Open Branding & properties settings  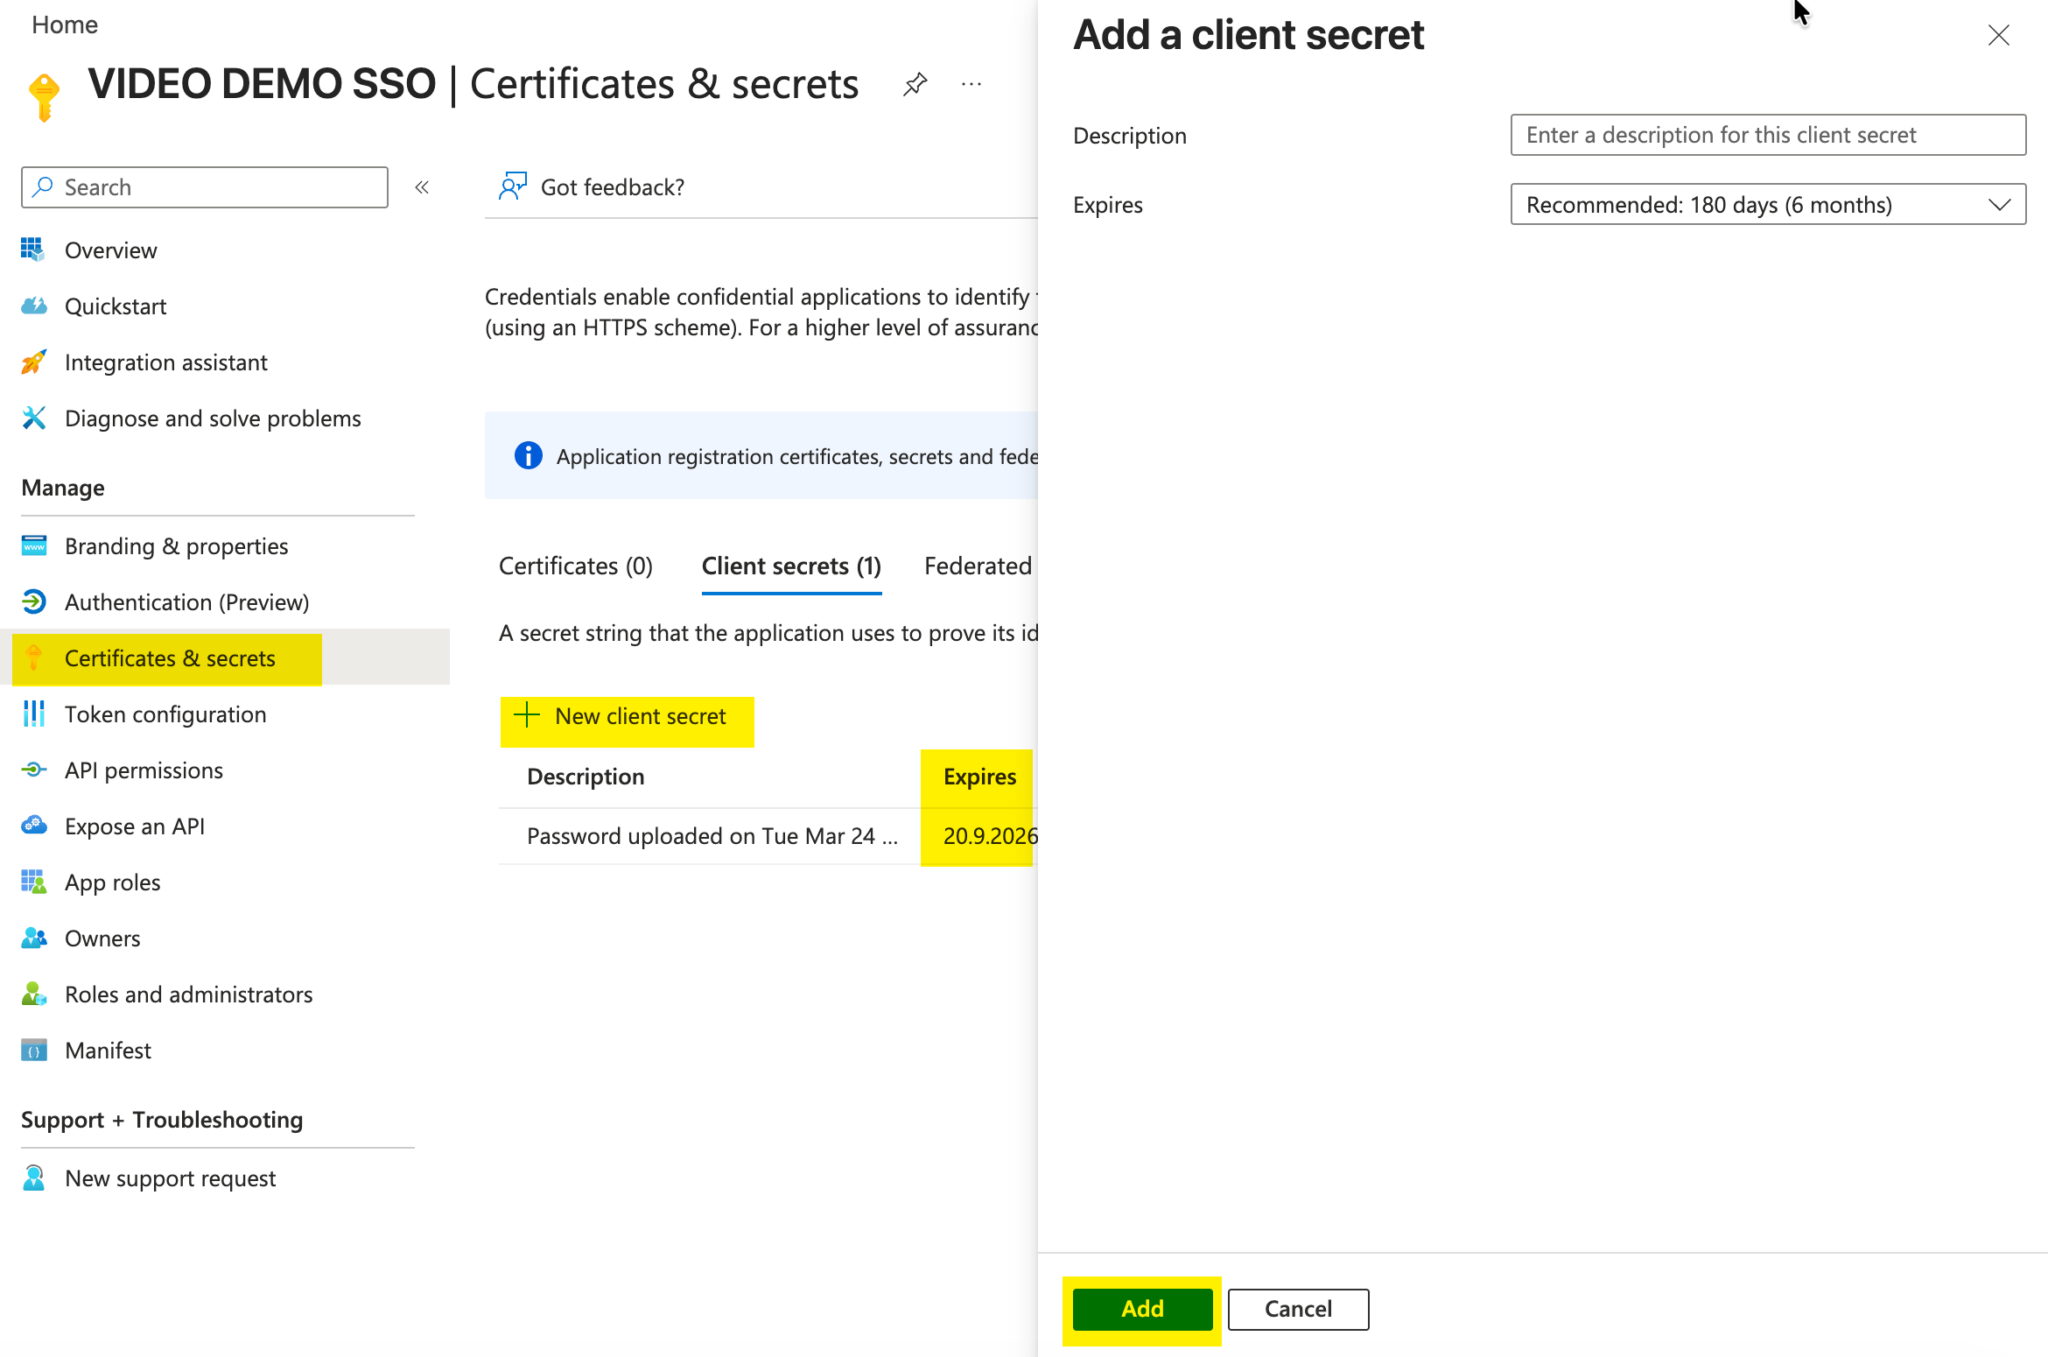point(176,546)
